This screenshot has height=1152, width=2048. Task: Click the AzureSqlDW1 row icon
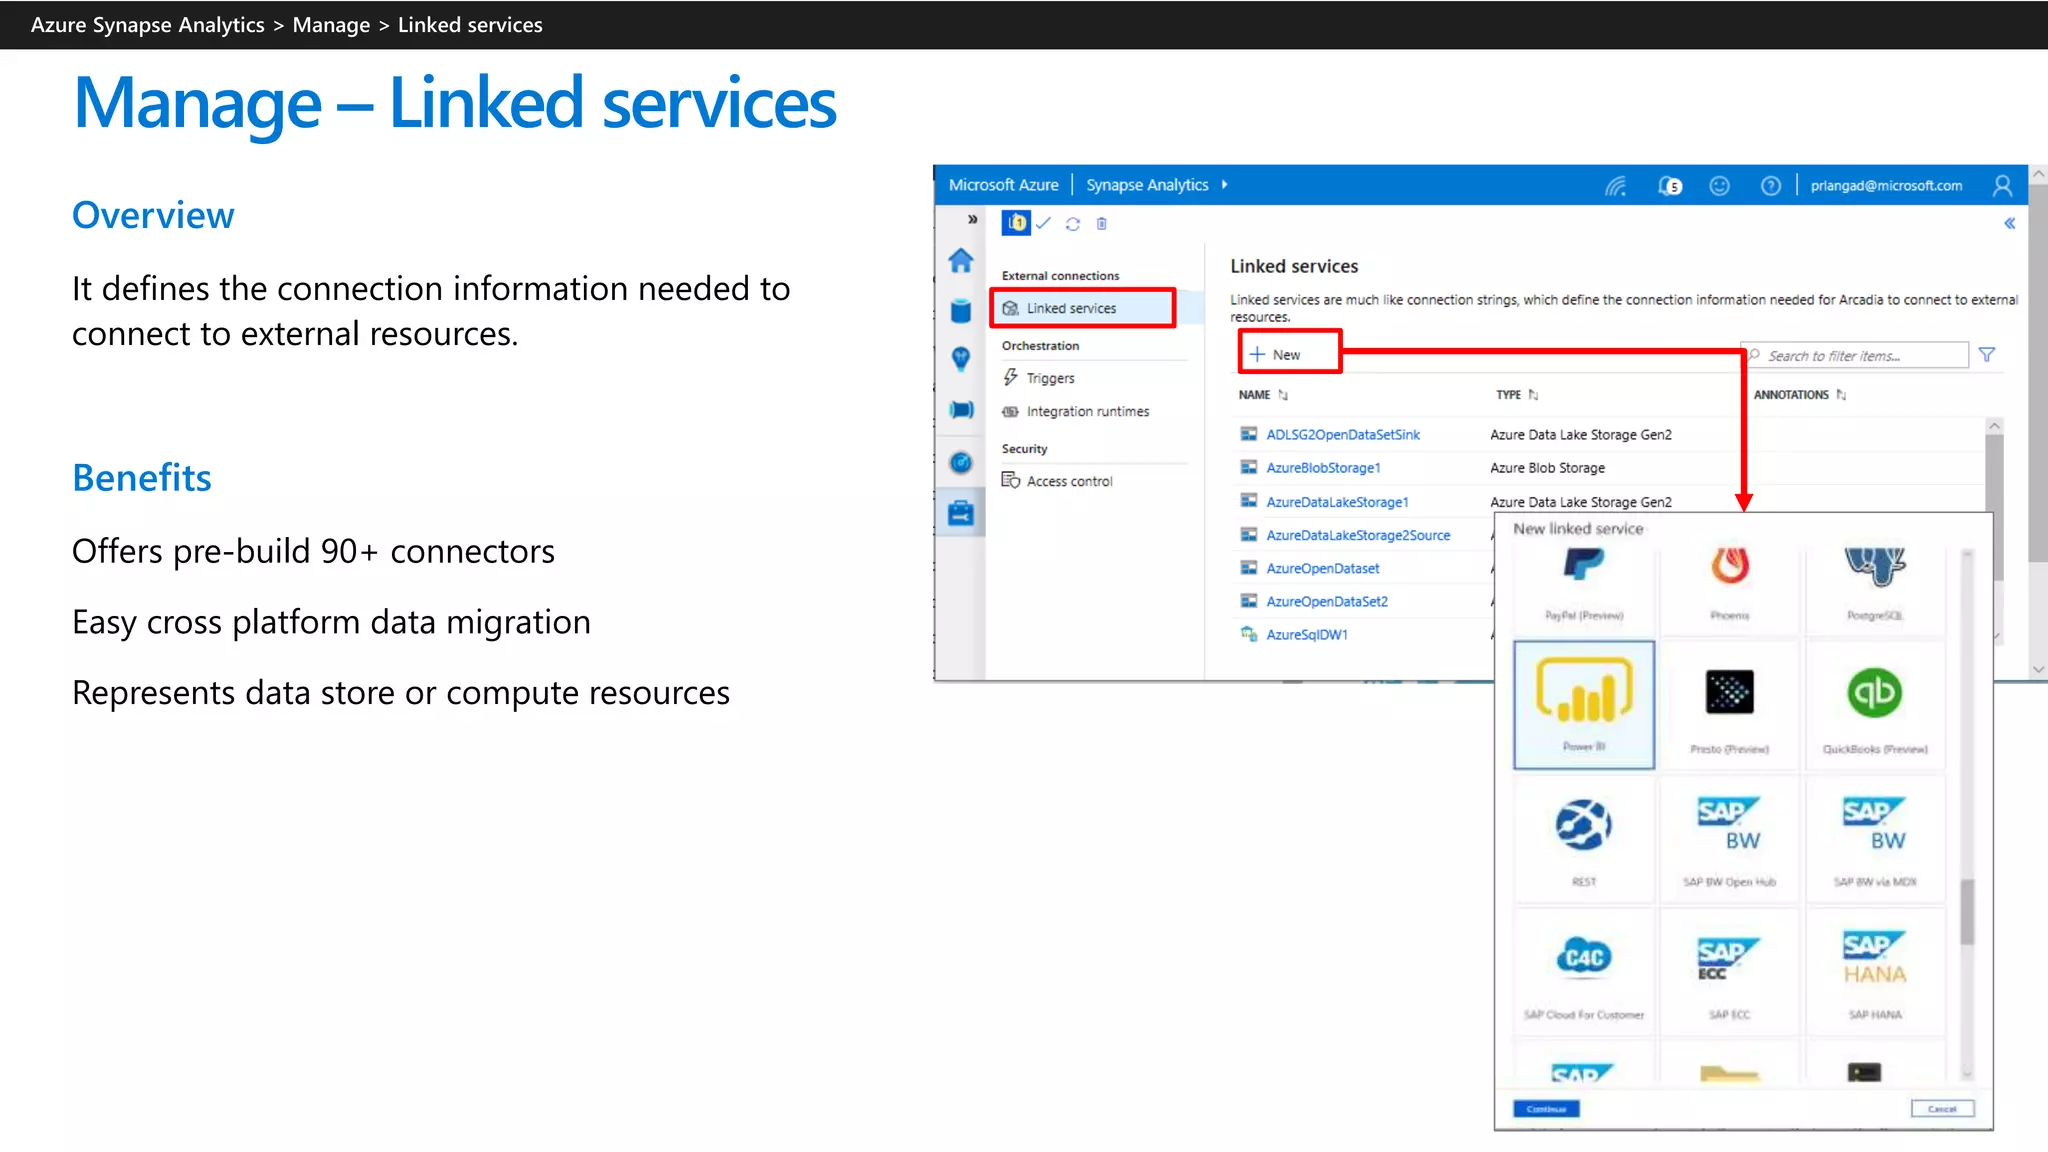pyautogui.click(x=1248, y=634)
